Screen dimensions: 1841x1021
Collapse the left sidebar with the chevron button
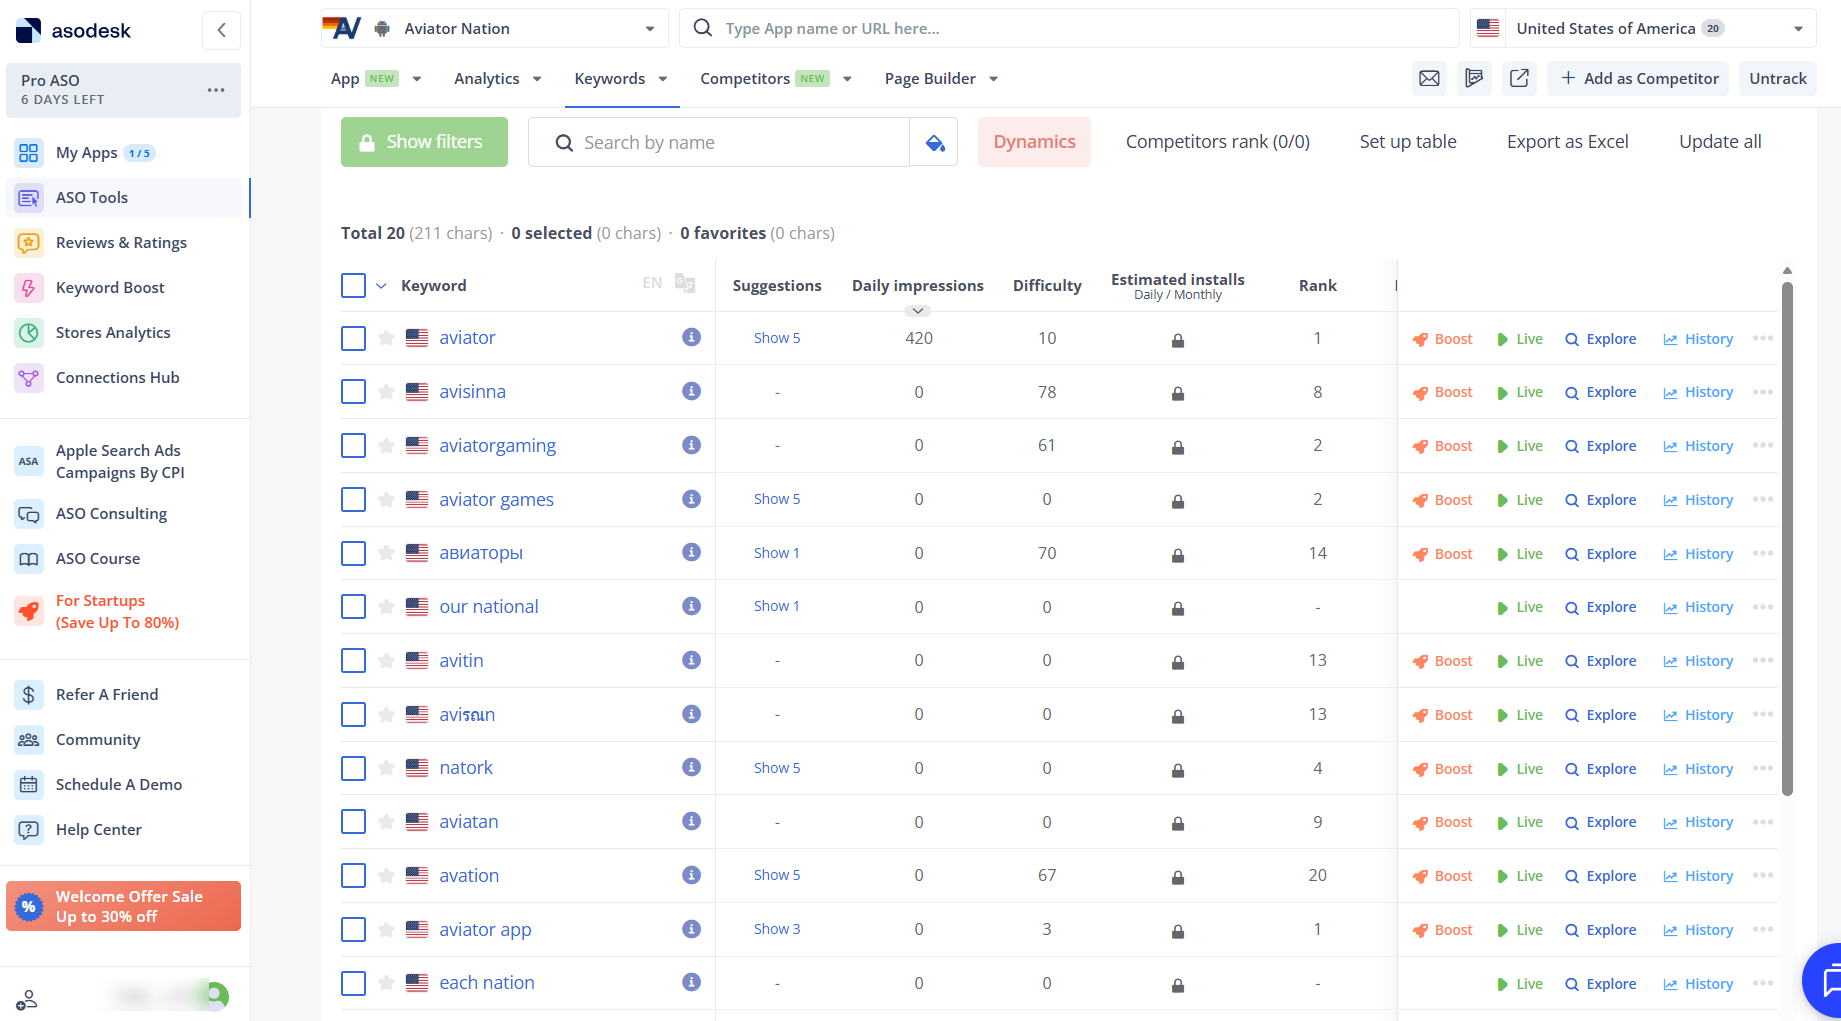tap(221, 30)
